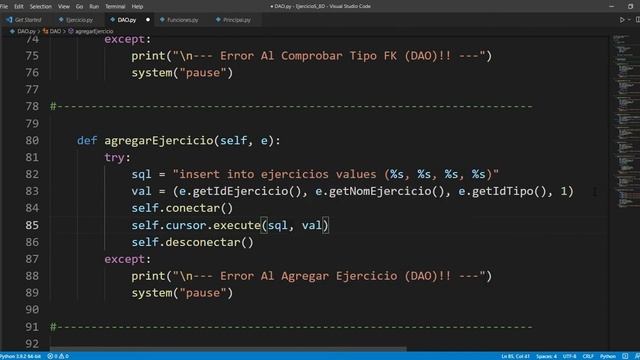Open the errors and warnings indicator
The width and height of the screenshot is (640, 360).
coord(58,356)
